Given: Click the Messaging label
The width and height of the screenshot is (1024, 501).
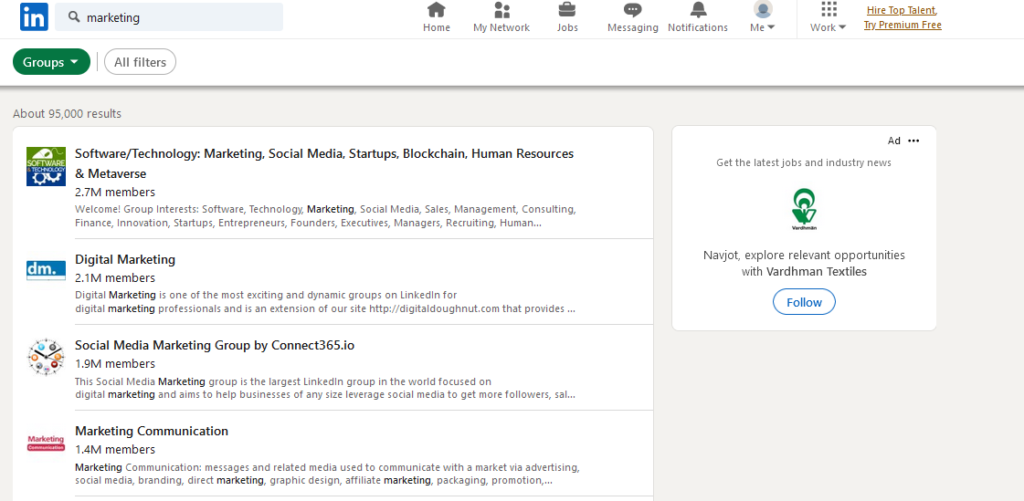Looking at the screenshot, I should 633,27.
